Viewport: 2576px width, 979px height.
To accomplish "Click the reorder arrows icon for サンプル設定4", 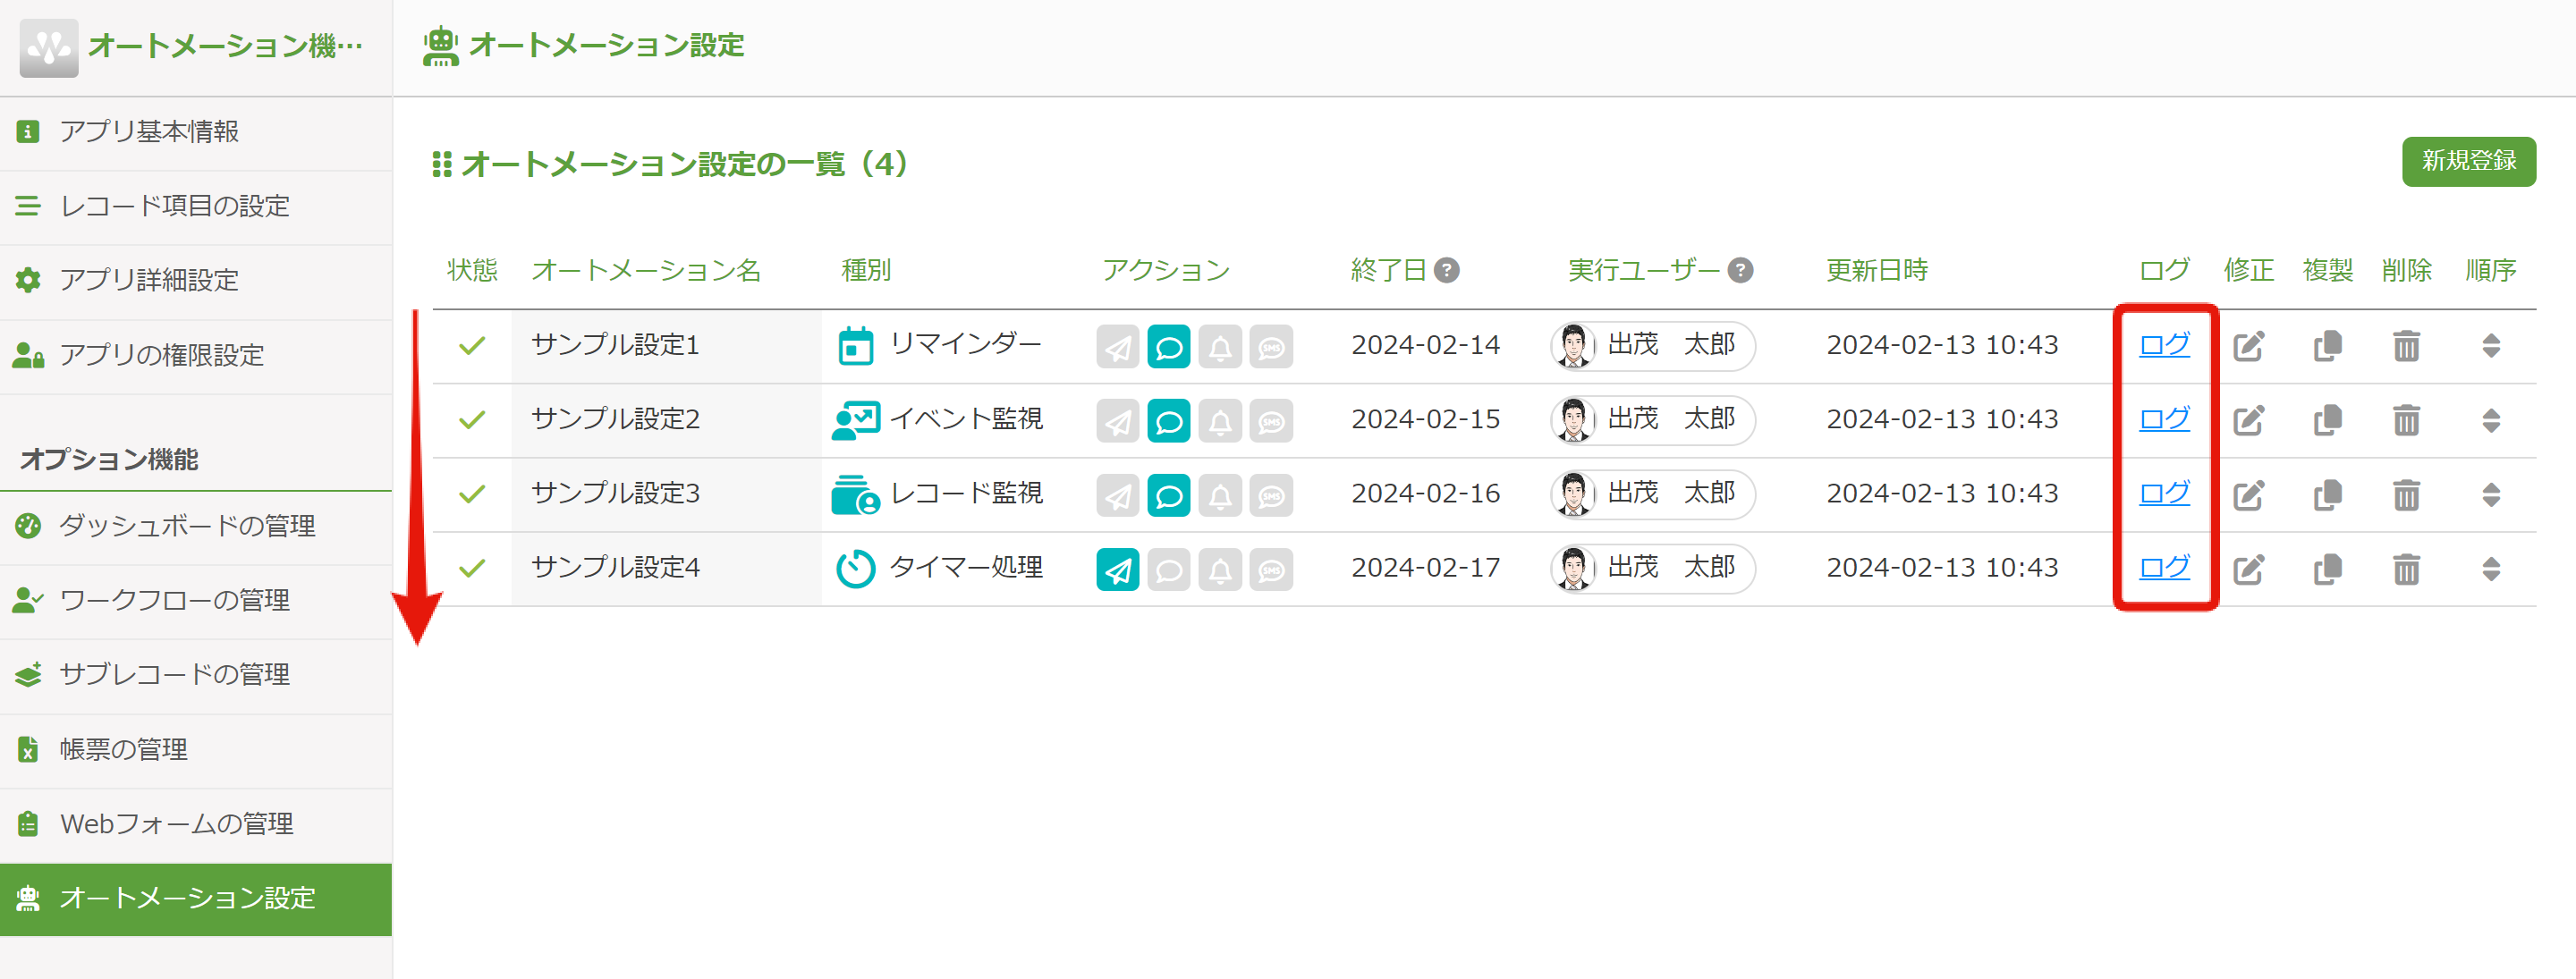I will click(x=2490, y=568).
